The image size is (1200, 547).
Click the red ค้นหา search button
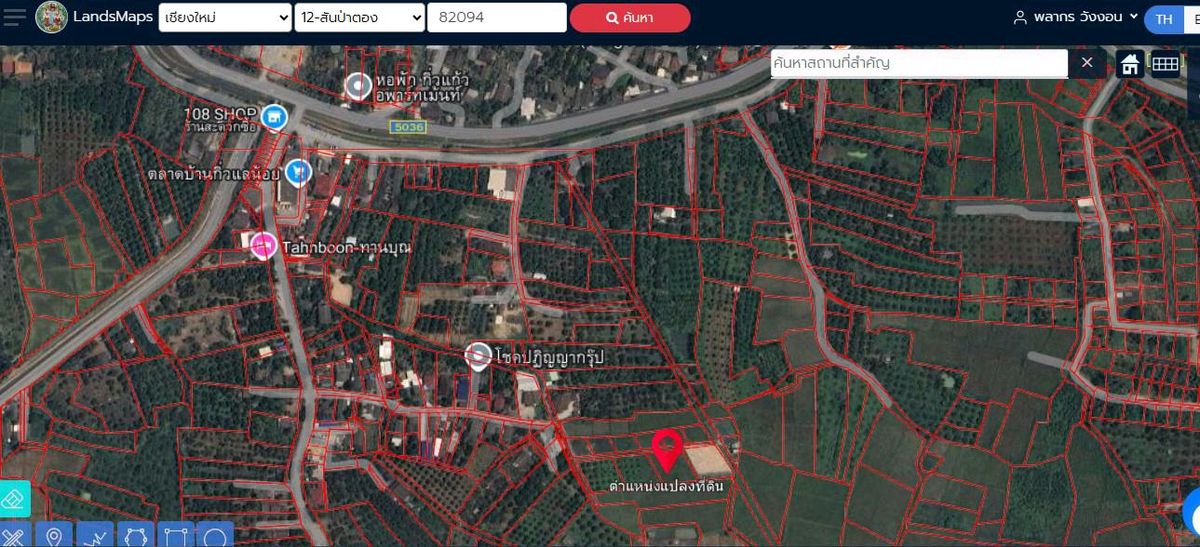pyautogui.click(x=630, y=18)
